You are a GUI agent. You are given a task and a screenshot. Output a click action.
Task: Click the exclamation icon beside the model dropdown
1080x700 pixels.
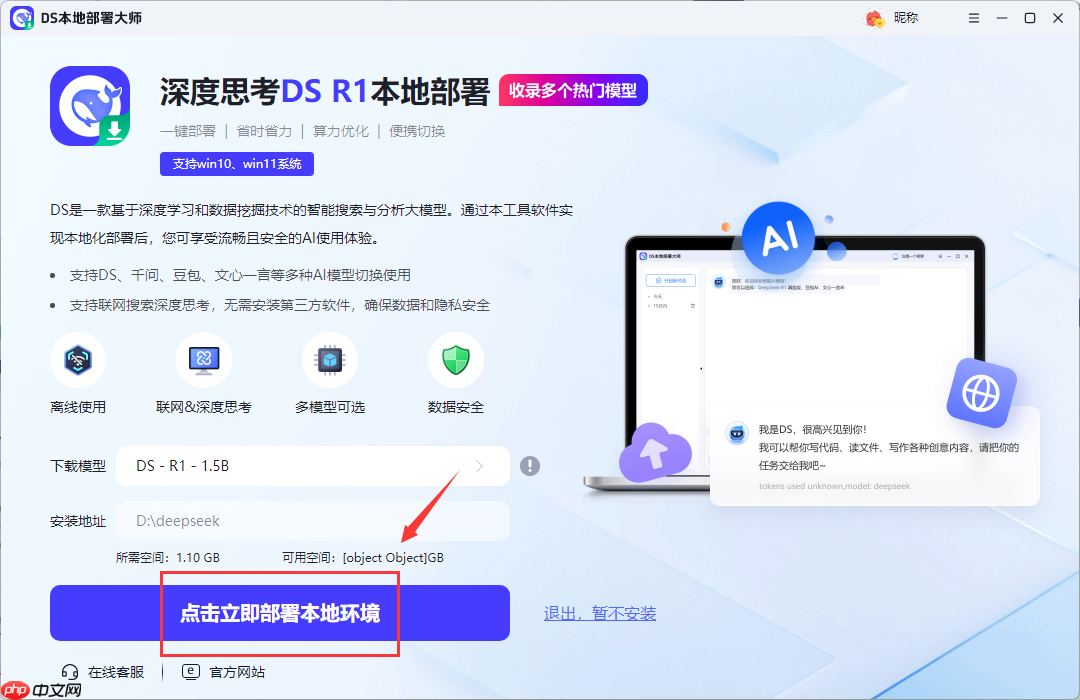[530, 465]
